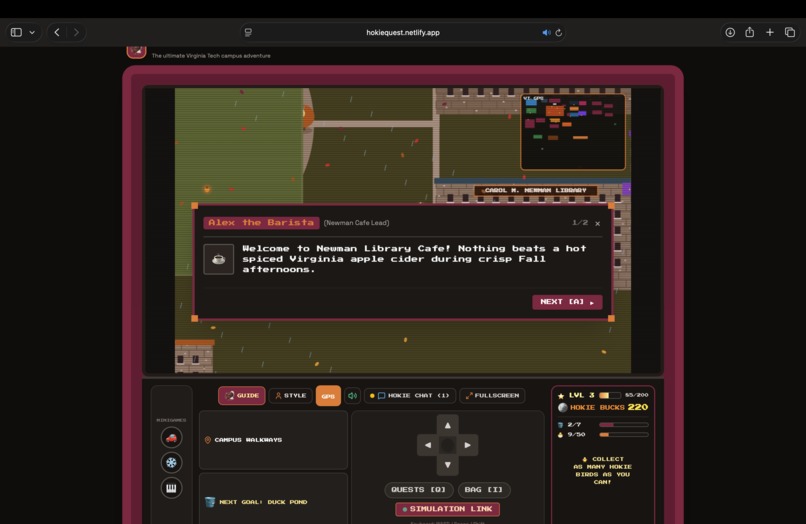Open the snowflake minigame icon
Image resolution: width=806 pixels, height=524 pixels.
tap(171, 463)
